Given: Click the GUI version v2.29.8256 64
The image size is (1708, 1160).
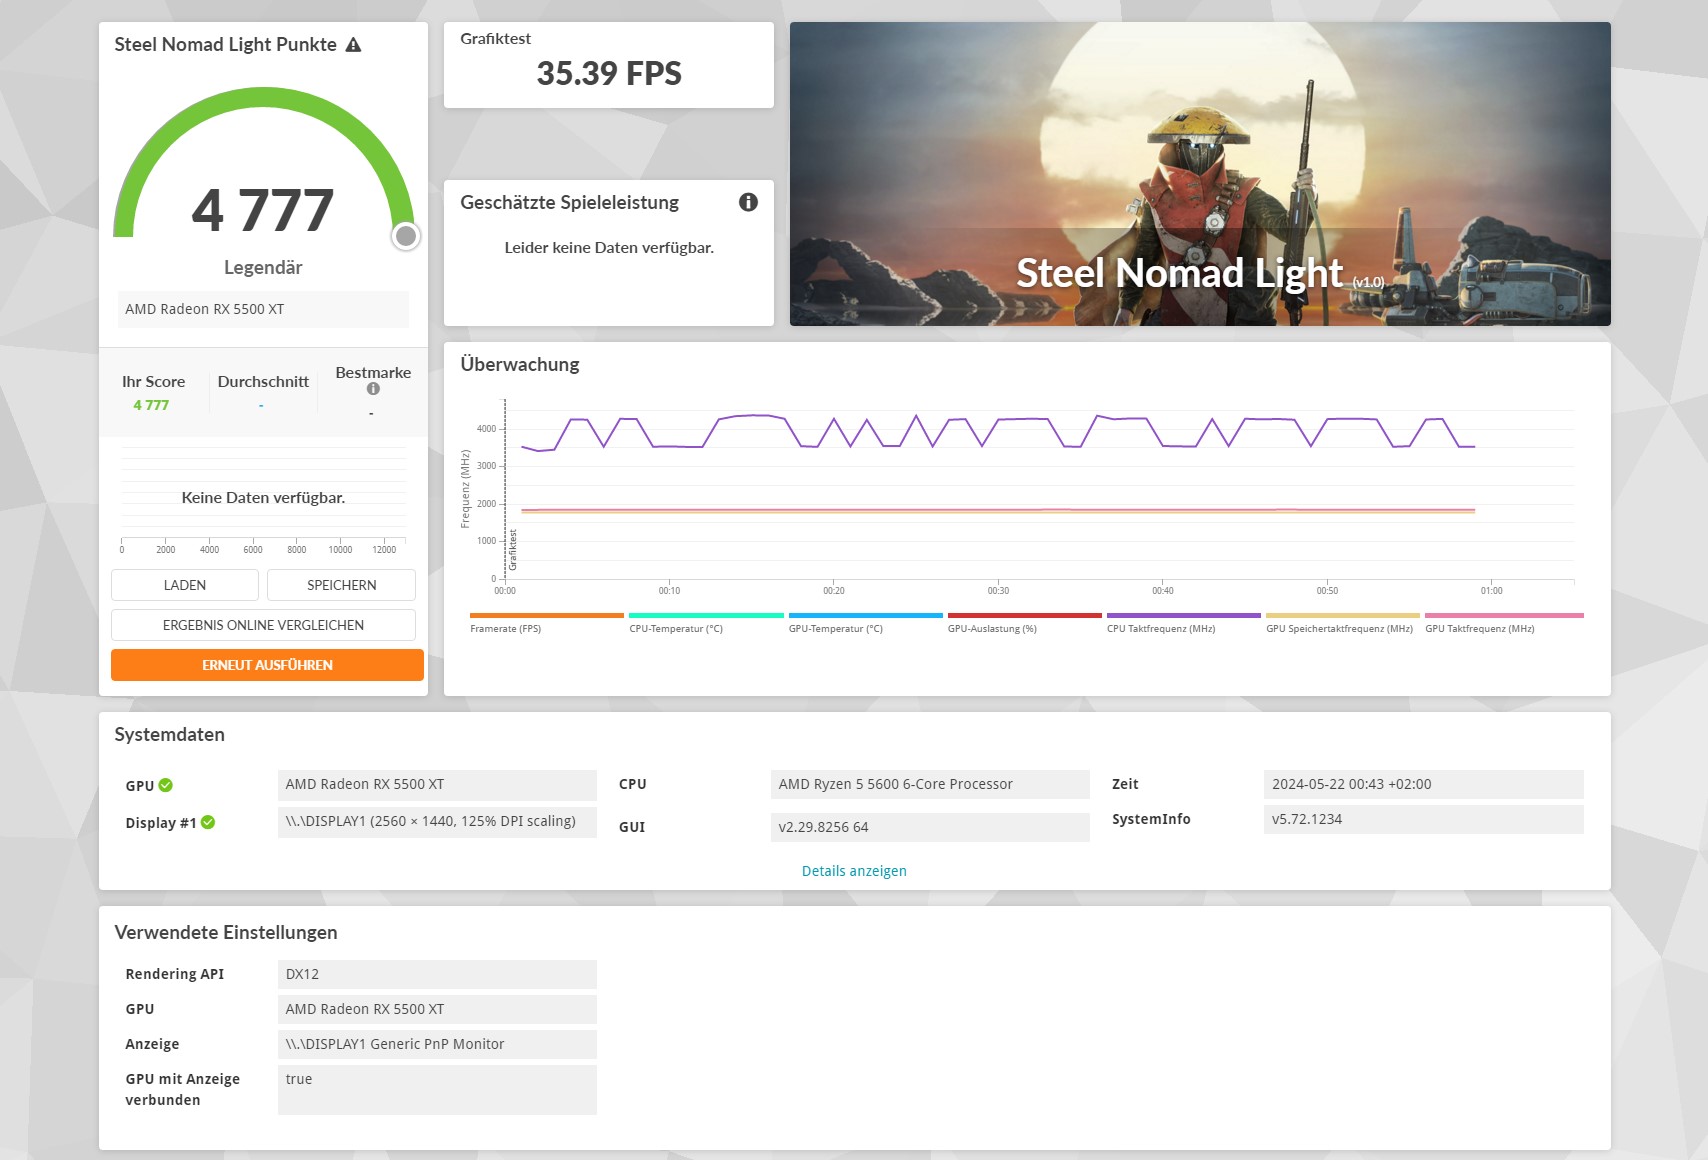Looking at the screenshot, I should [930, 827].
